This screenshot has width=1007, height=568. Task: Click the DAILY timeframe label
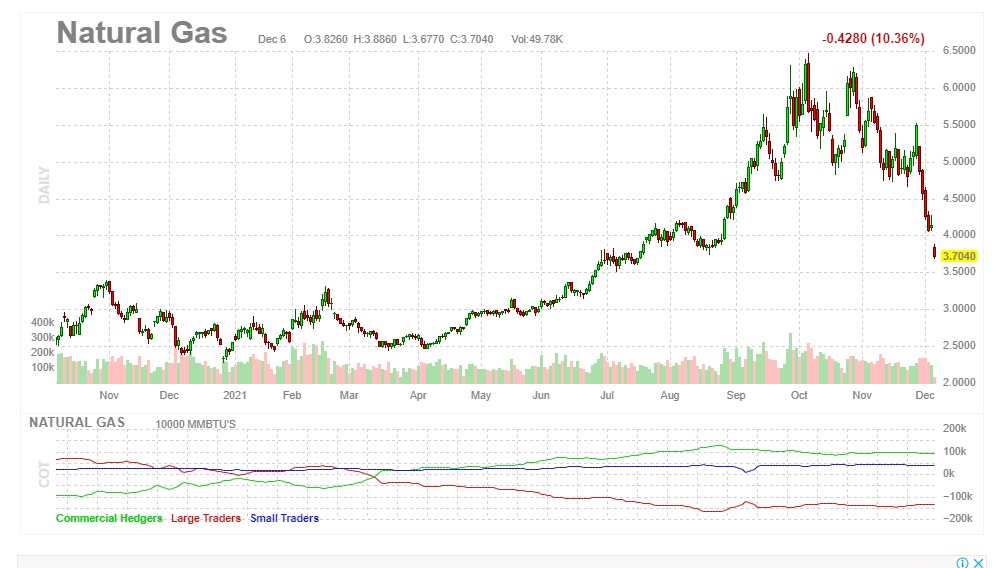point(44,185)
